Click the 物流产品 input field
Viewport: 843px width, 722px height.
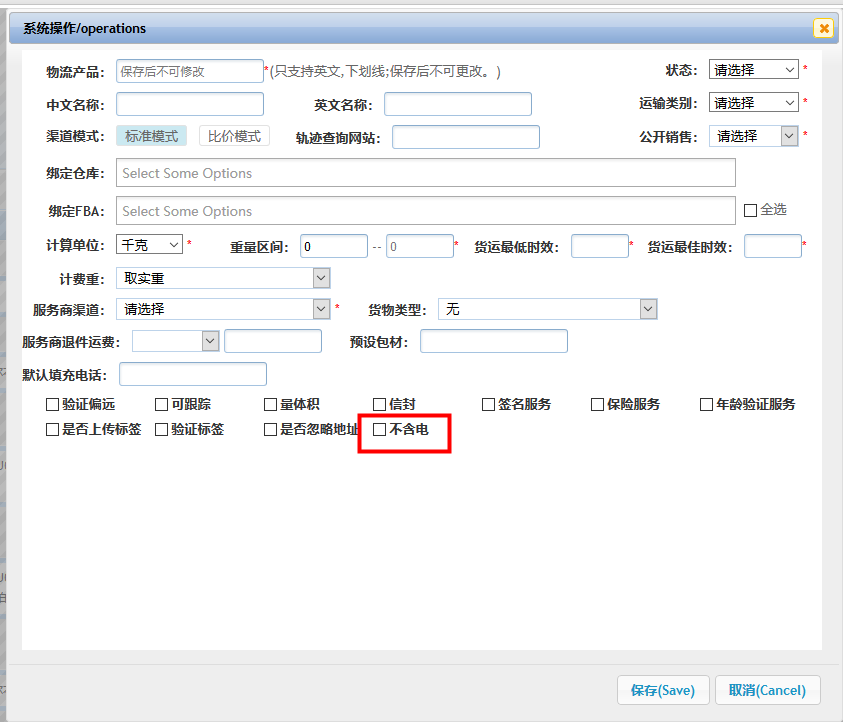[189, 71]
